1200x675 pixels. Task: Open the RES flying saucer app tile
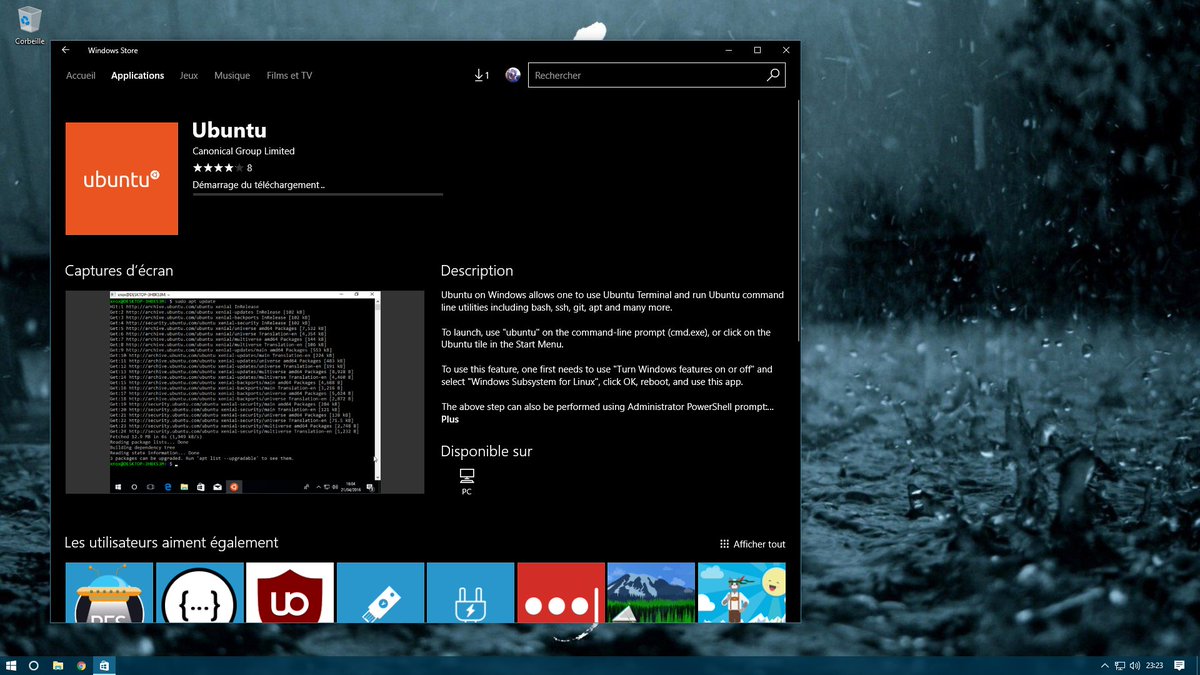pyautogui.click(x=109, y=592)
